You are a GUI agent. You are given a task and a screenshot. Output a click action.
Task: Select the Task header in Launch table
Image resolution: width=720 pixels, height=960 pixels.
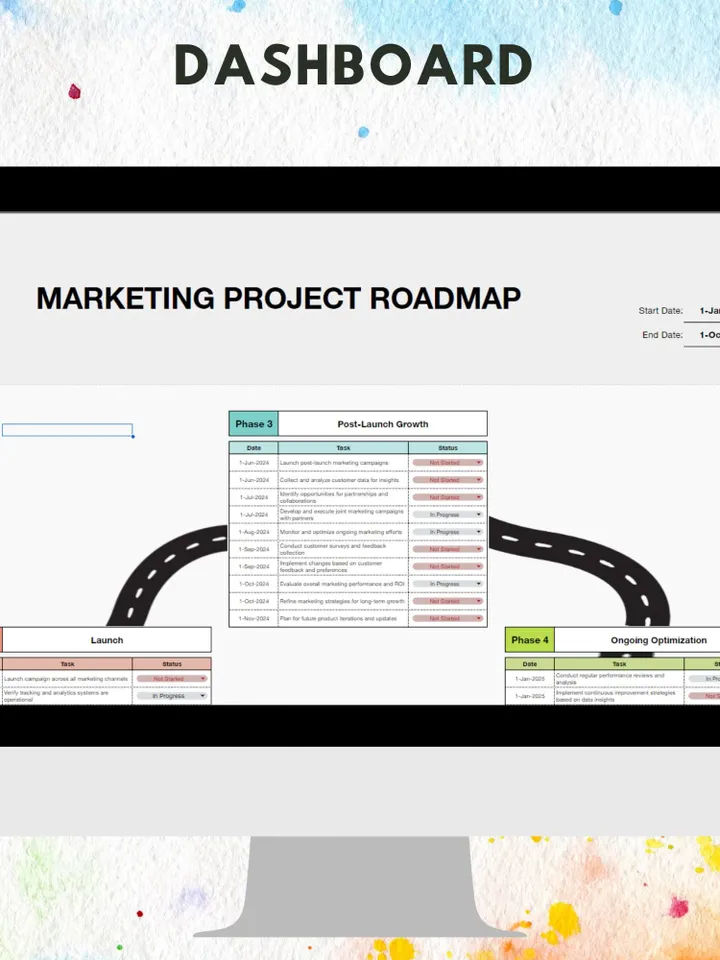pyautogui.click(x=67, y=664)
